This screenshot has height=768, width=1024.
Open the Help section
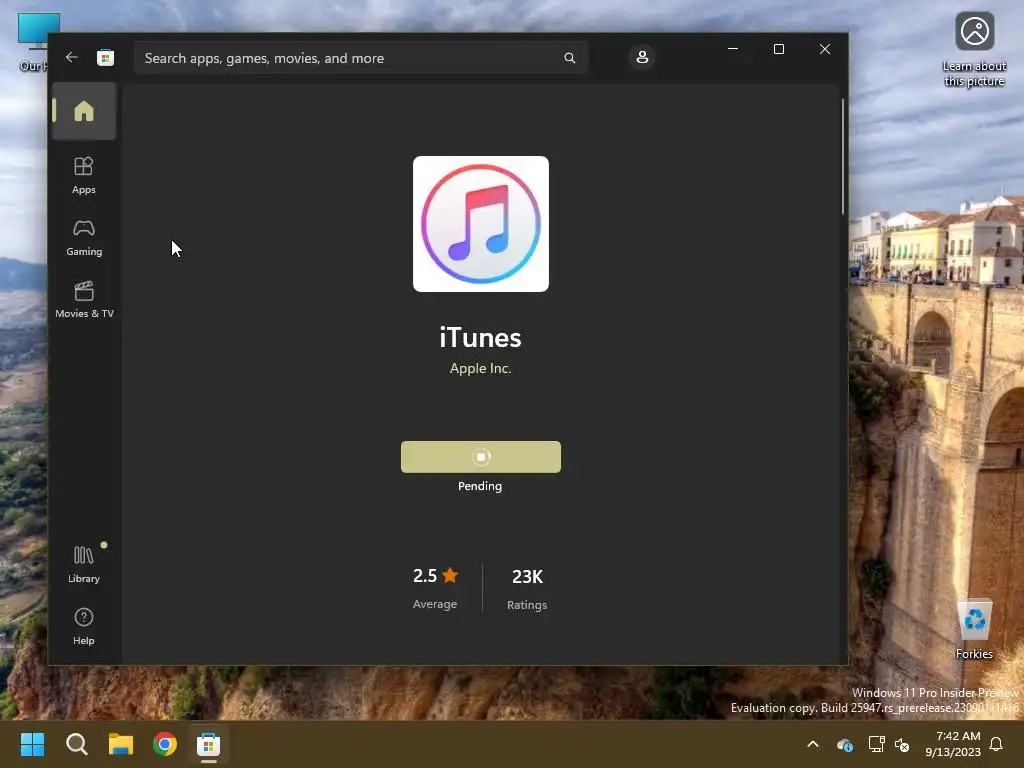84,626
